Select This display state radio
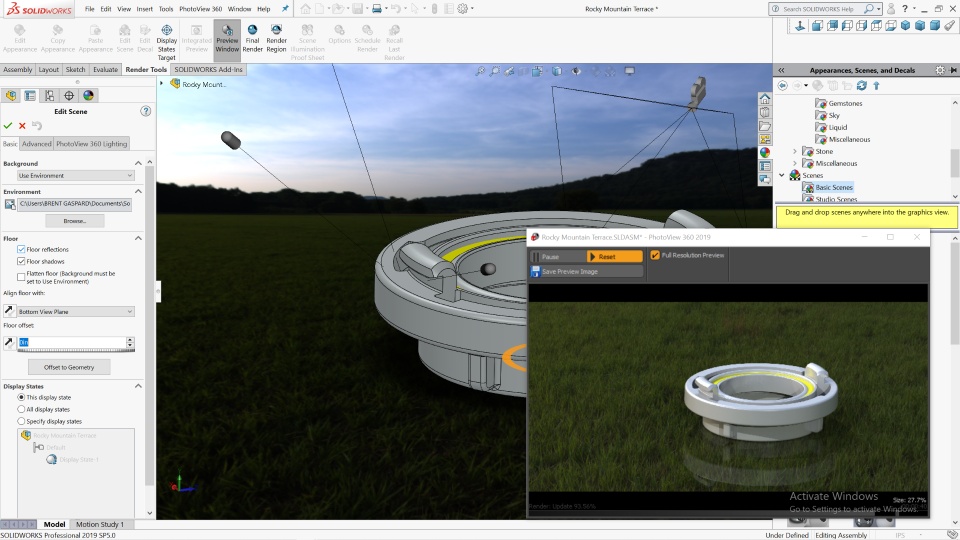The width and height of the screenshot is (960, 540). 21,397
